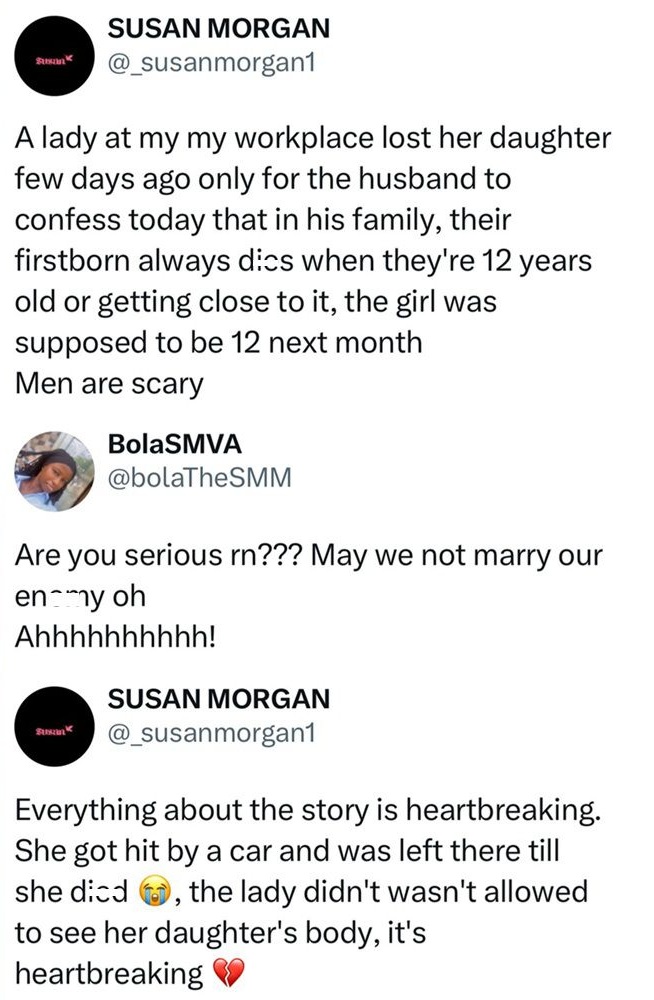Open the SUSAN MORGAN display name in the top tweet
This screenshot has height=1000, width=654.
(x=218, y=32)
